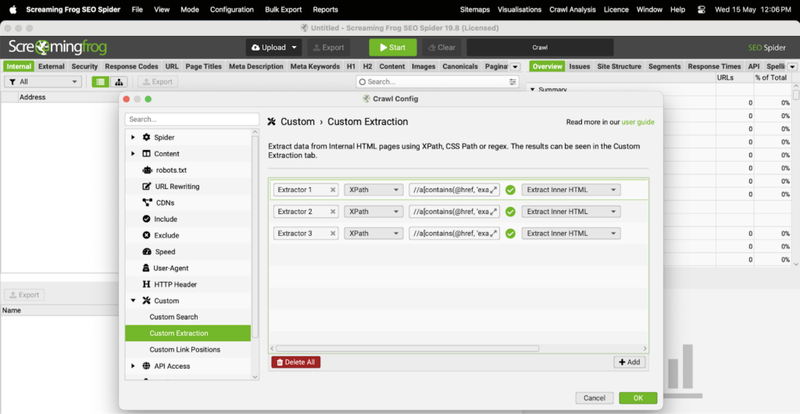The width and height of the screenshot is (800, 414).
Task: Remove Extractor 1 name with X icon
Action: [x=333, y=190]
